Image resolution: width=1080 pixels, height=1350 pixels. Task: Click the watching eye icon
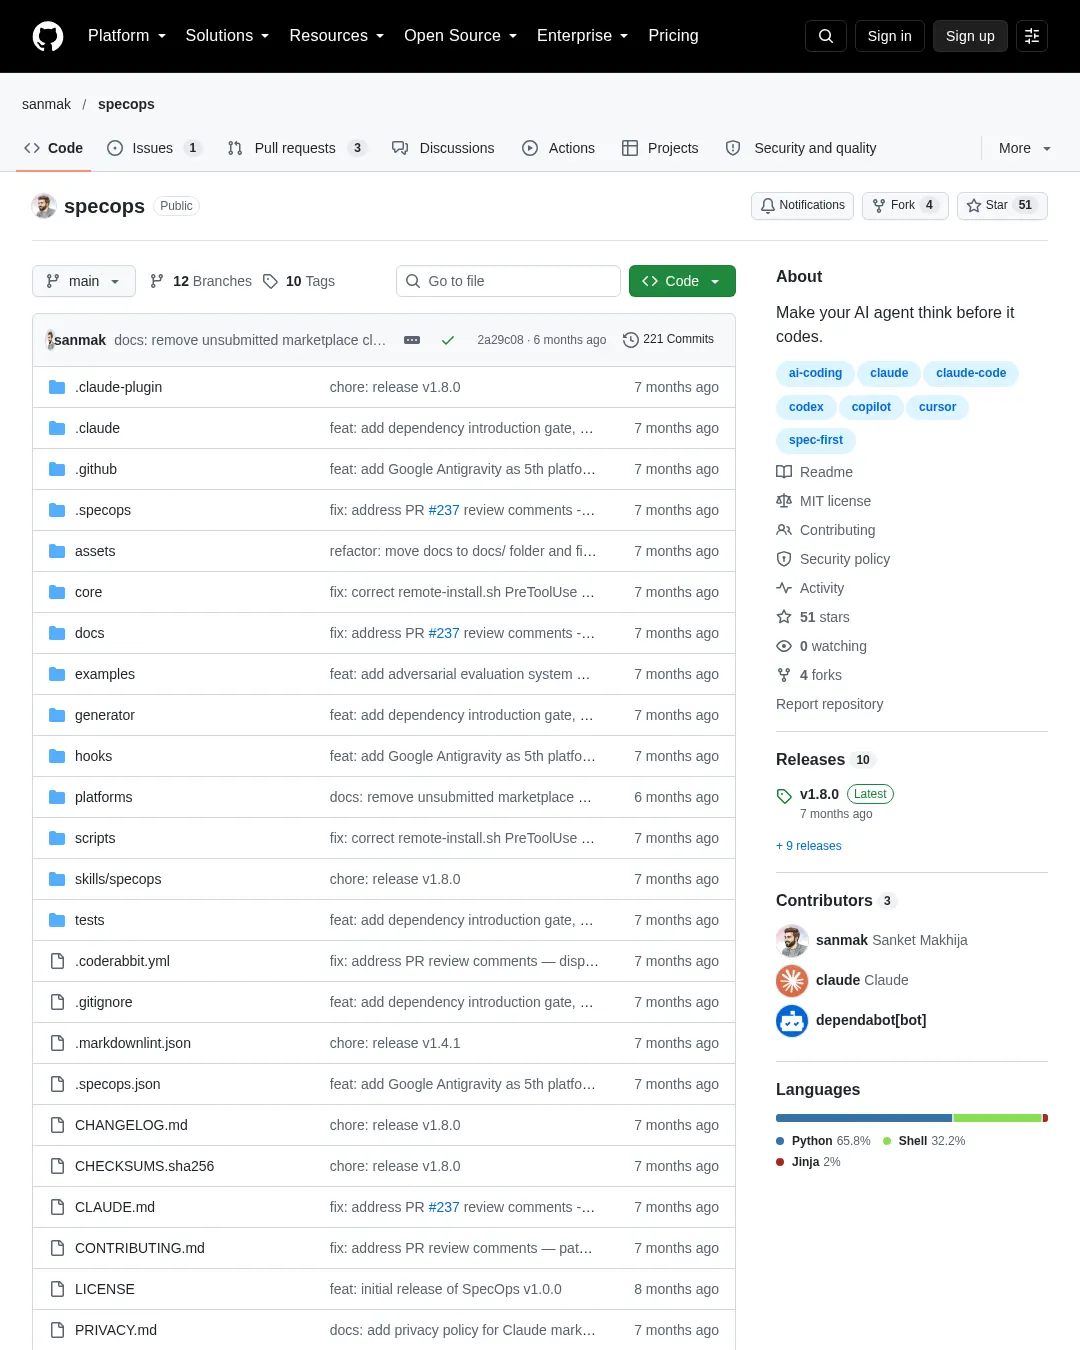point(784,646)
